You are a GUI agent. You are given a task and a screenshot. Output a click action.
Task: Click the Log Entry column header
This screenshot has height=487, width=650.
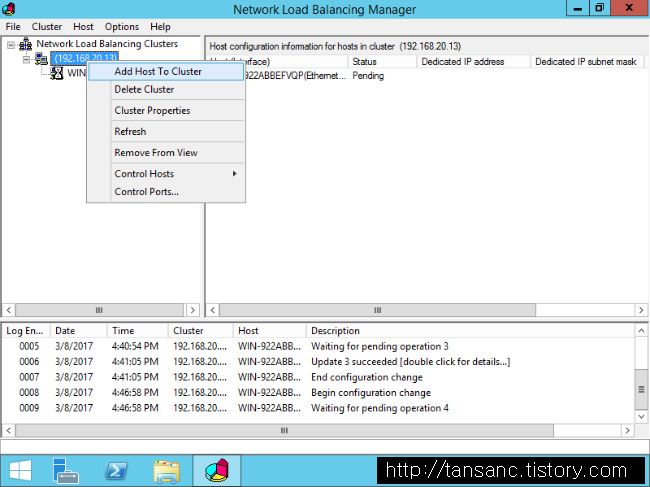coord(26,331)
